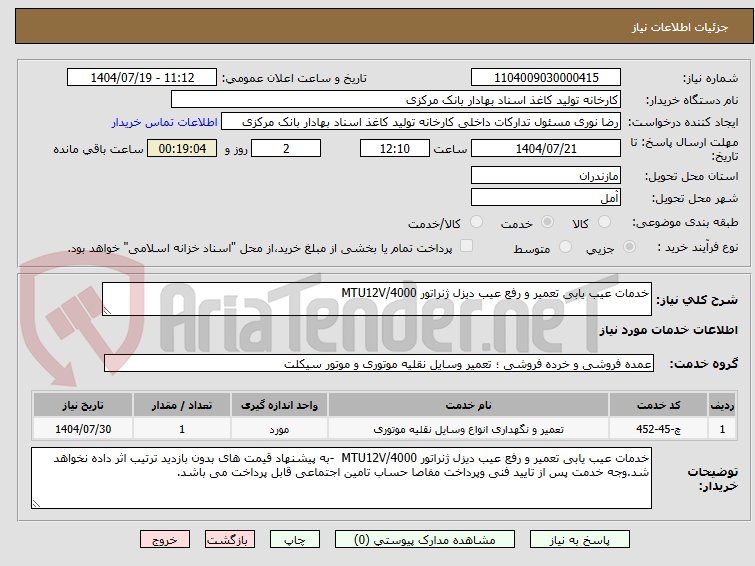Click resize handle of شرح کلی نیاز textarea
The width and height of the screenshot is (755, 566).
[107, 311]
